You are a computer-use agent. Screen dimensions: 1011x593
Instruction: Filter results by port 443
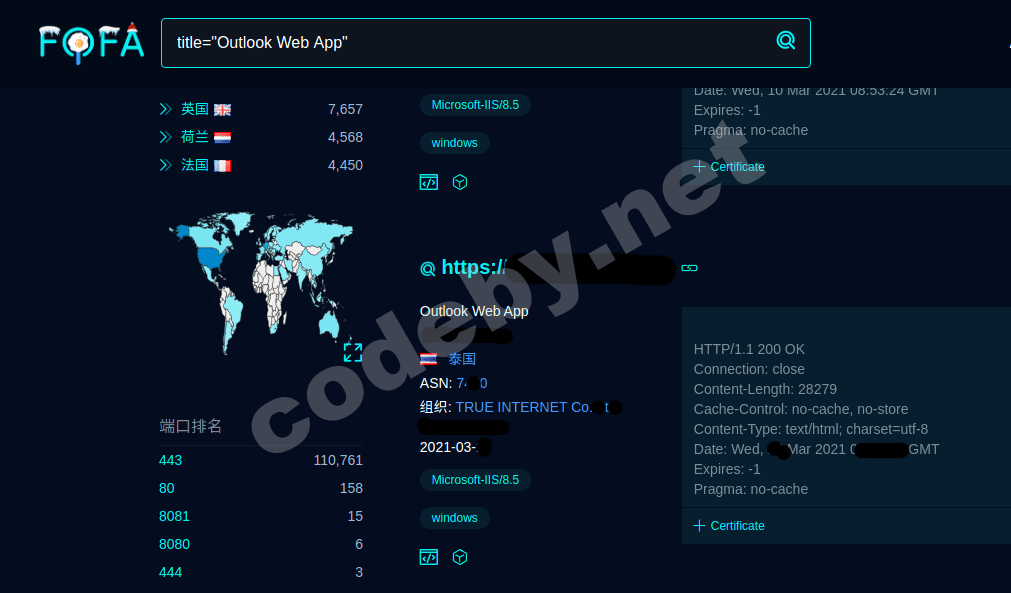[170, 460]
